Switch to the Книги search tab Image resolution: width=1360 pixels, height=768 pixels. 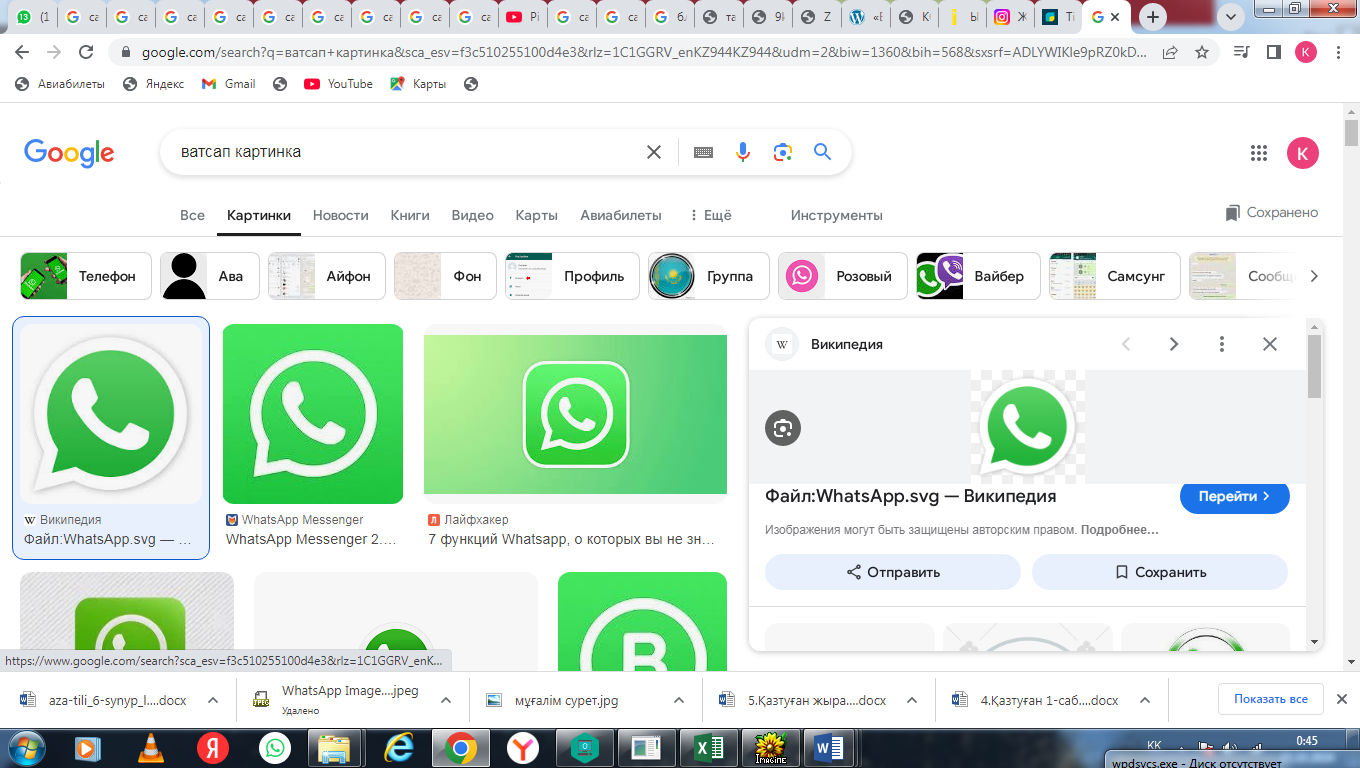410,215
